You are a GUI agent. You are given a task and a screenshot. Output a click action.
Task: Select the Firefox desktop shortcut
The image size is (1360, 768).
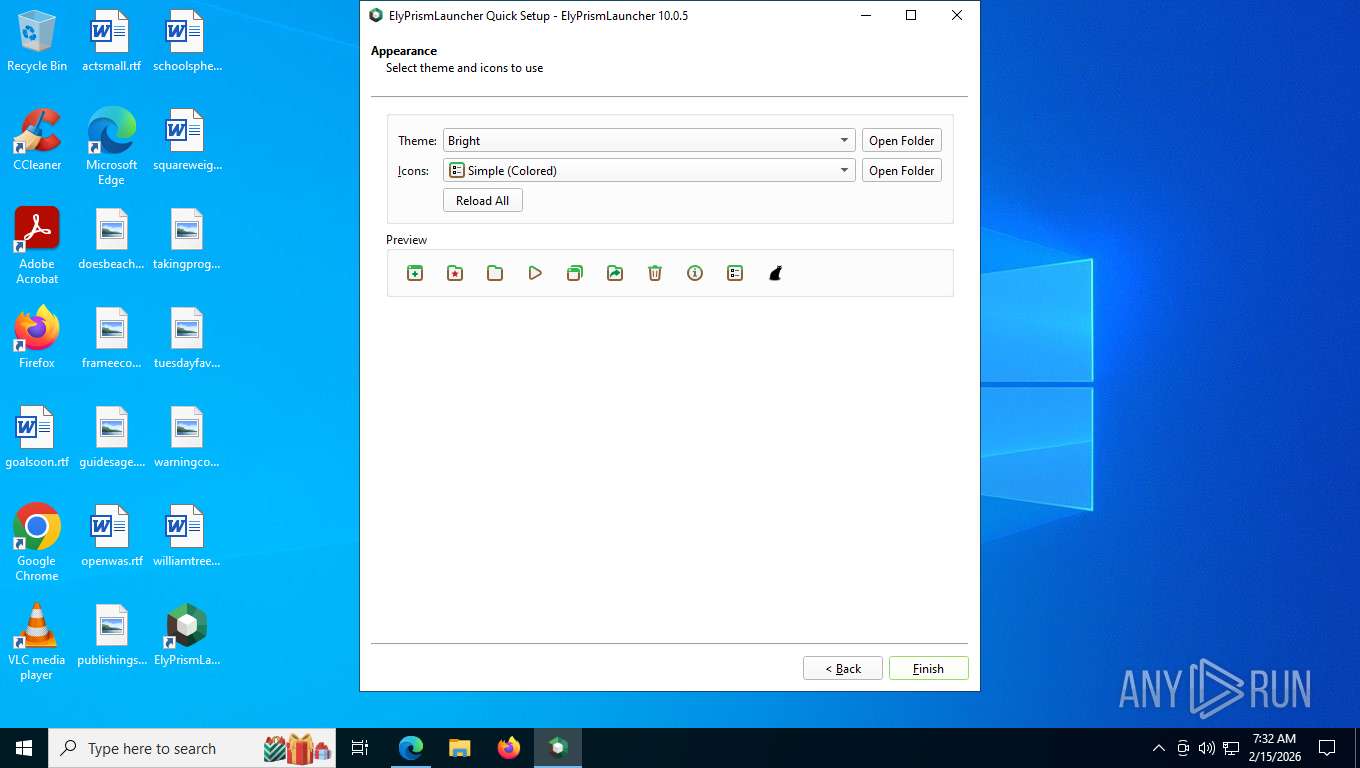point(37,338)
